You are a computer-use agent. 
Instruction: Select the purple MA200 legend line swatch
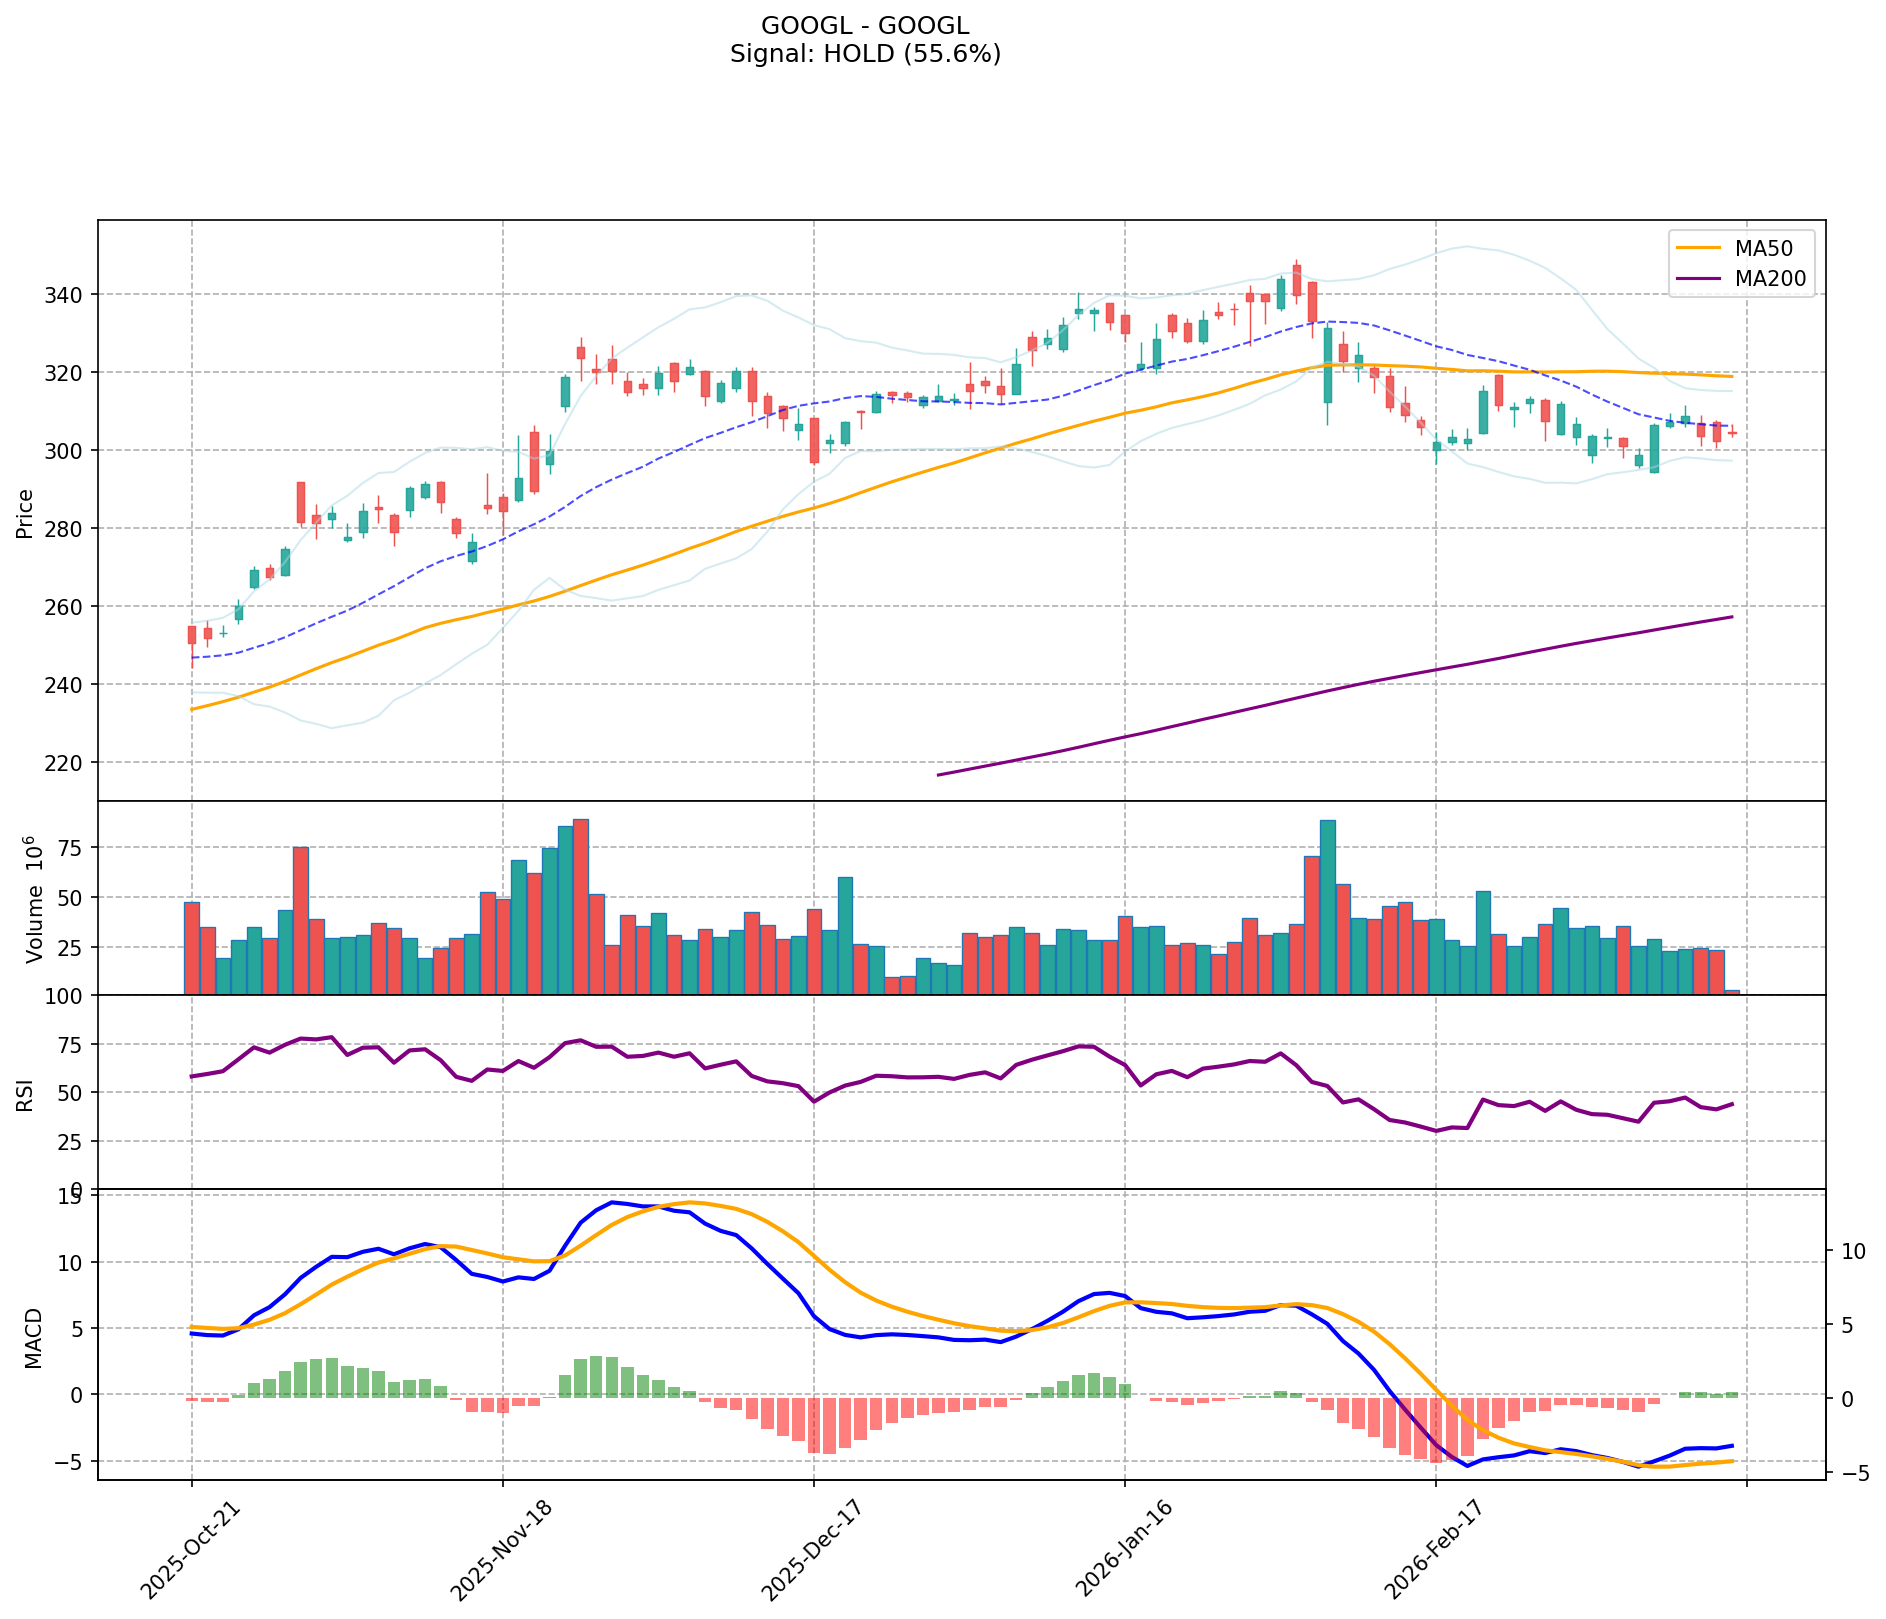click(1699, 279)
